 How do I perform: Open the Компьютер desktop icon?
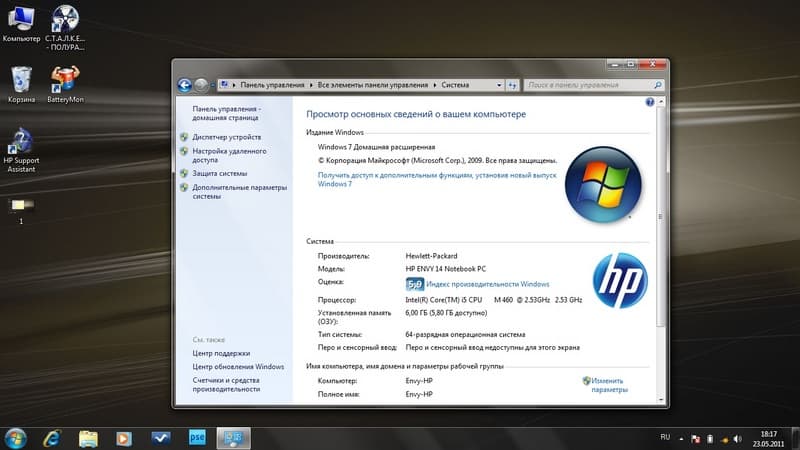21,23
